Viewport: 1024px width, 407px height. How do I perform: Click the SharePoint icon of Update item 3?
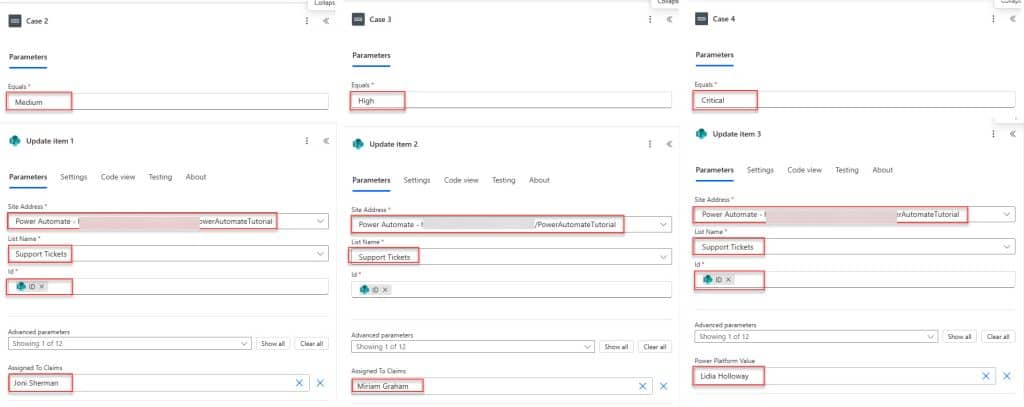pos(701,134)
